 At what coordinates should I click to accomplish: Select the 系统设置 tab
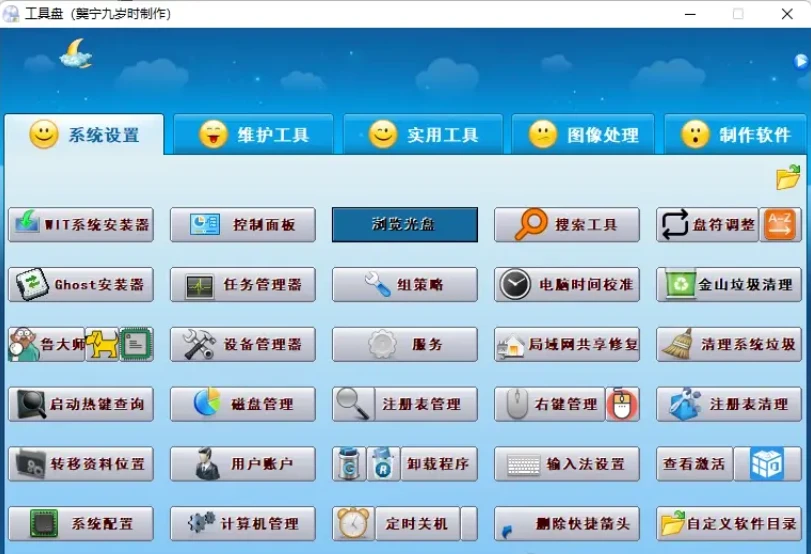click(x=84, y=134)
